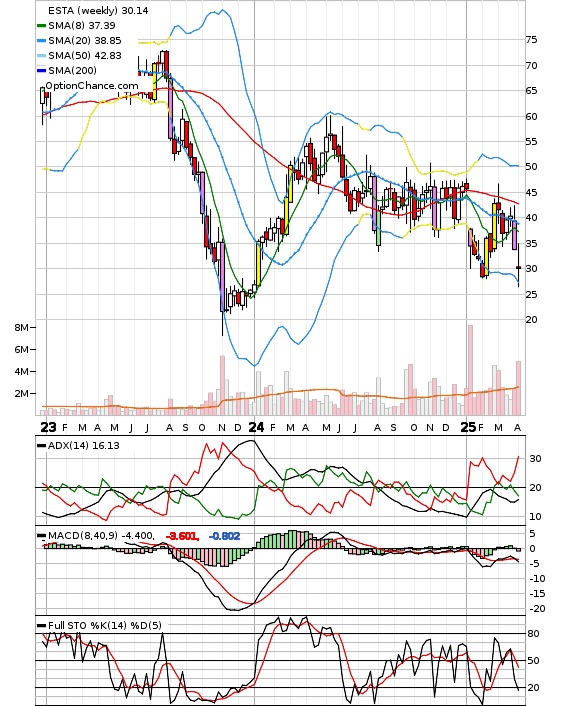The width and height of the screenshot is (566, 706).
Task: Click the 8M volume axis label
Action: coord(21,327)
